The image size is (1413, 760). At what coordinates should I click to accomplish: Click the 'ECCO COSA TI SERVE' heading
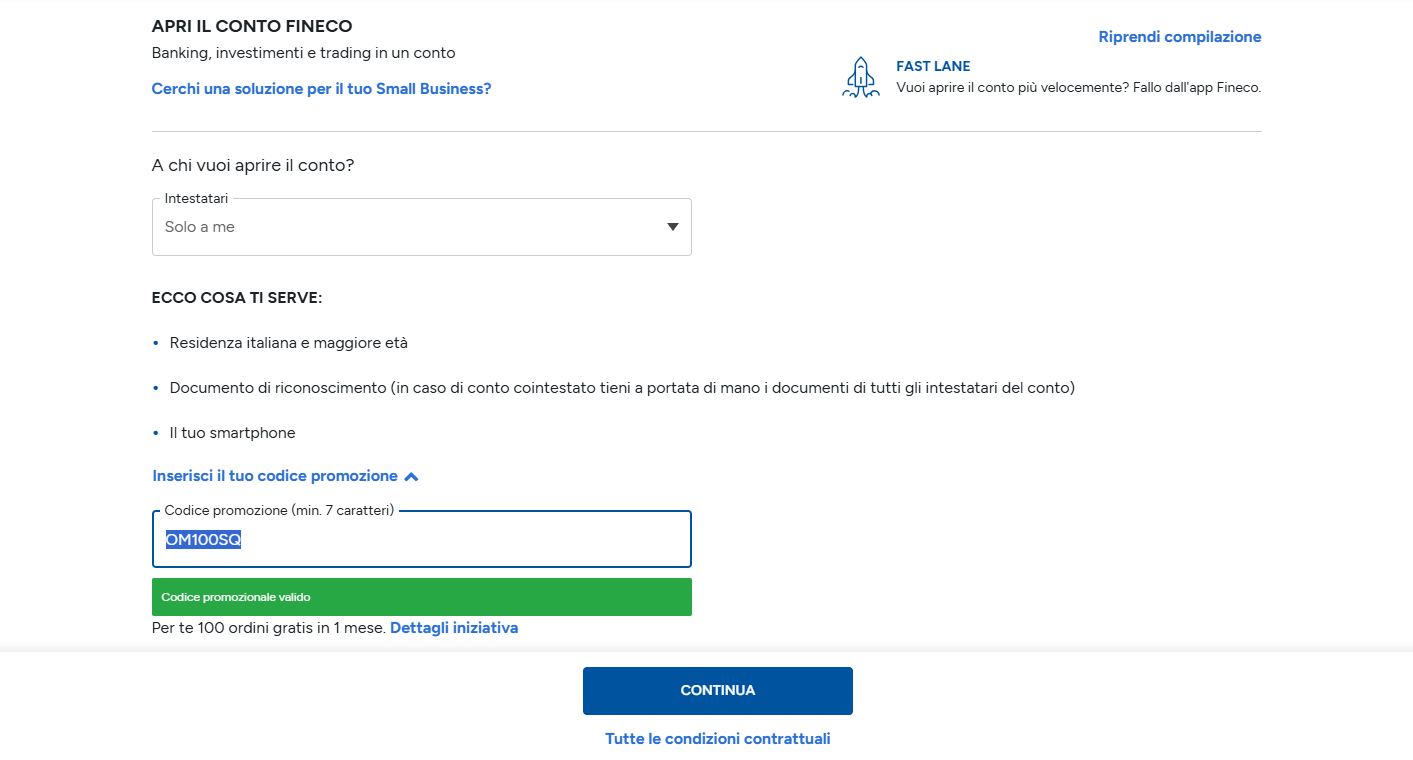pyautogui.click(x=237, y=298)
